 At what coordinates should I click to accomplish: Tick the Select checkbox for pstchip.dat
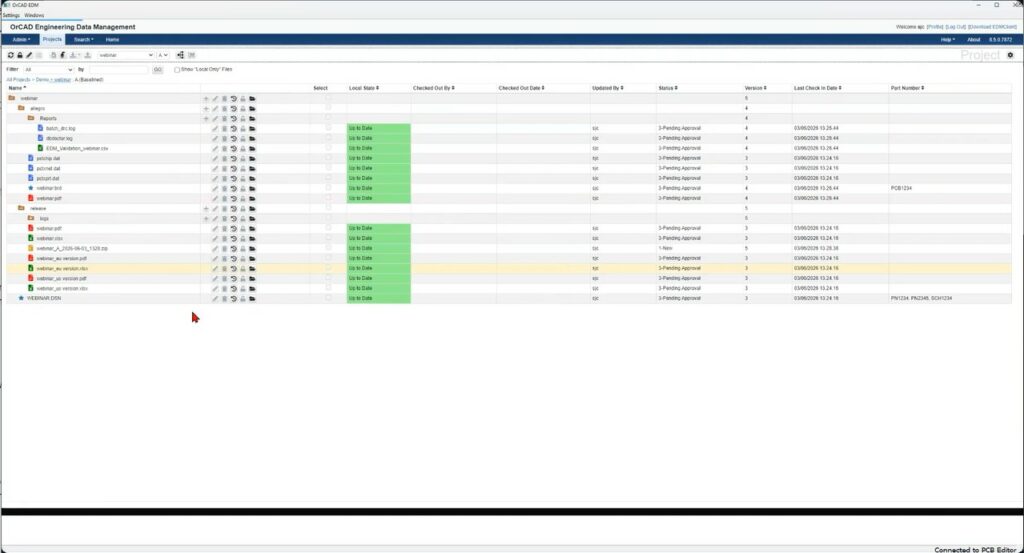point(328,158)
